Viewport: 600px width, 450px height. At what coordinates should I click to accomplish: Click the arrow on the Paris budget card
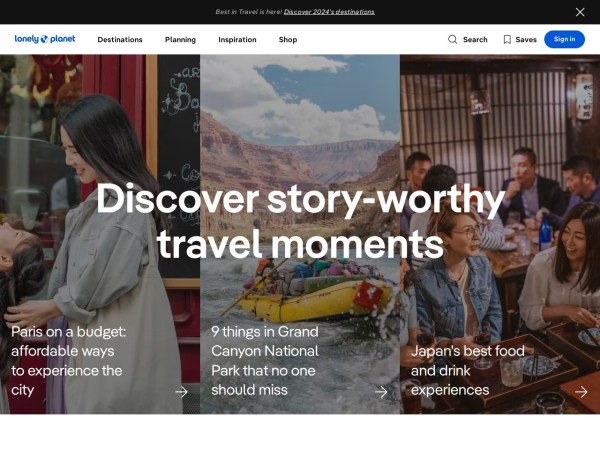click(181, 392)
